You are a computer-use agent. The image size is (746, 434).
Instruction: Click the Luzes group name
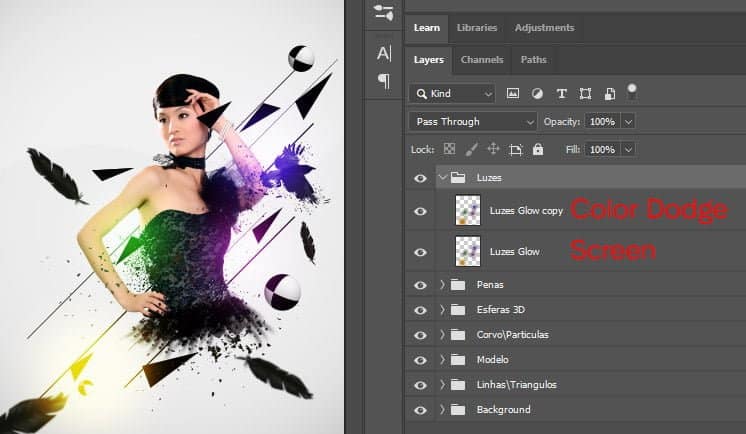point(489,178)
